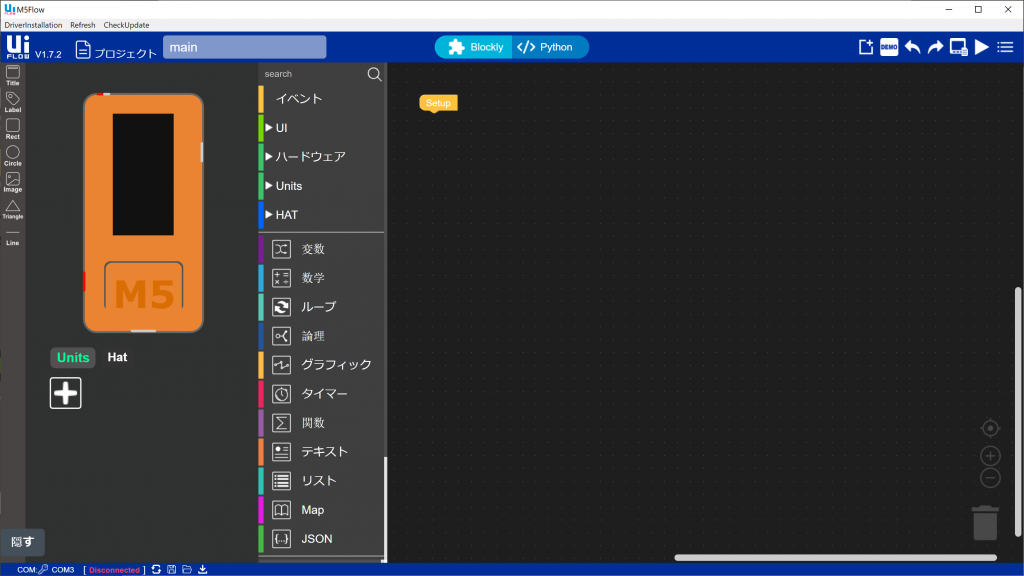Click the plus button to add a Unit

[65, 392]
